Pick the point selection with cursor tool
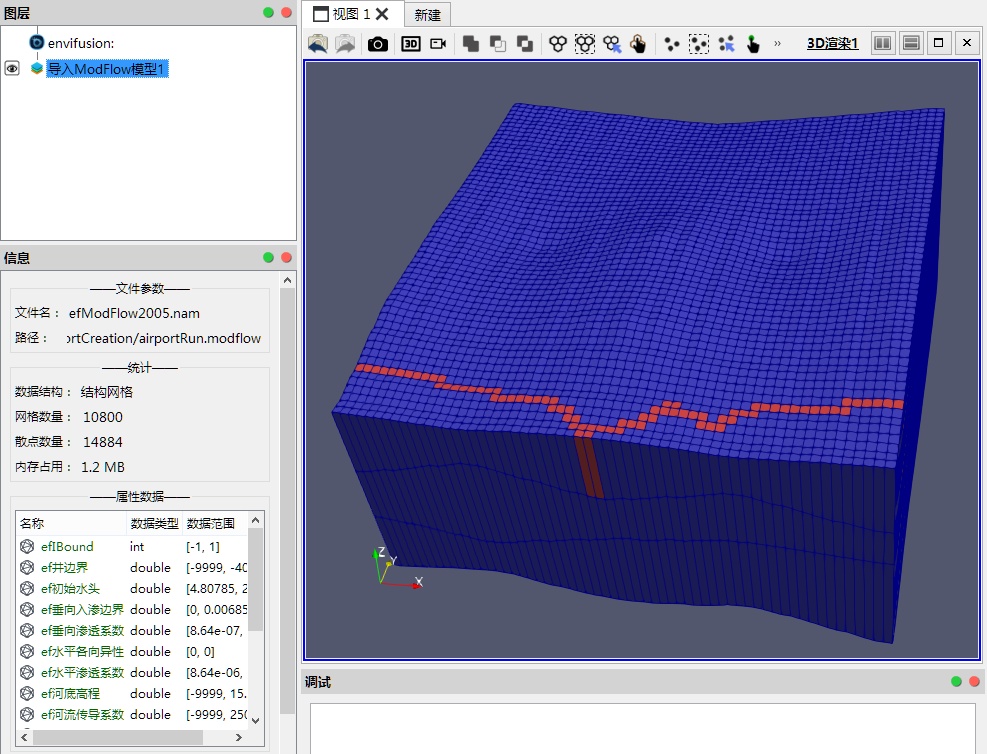987x754 pixels. point(726,43)
